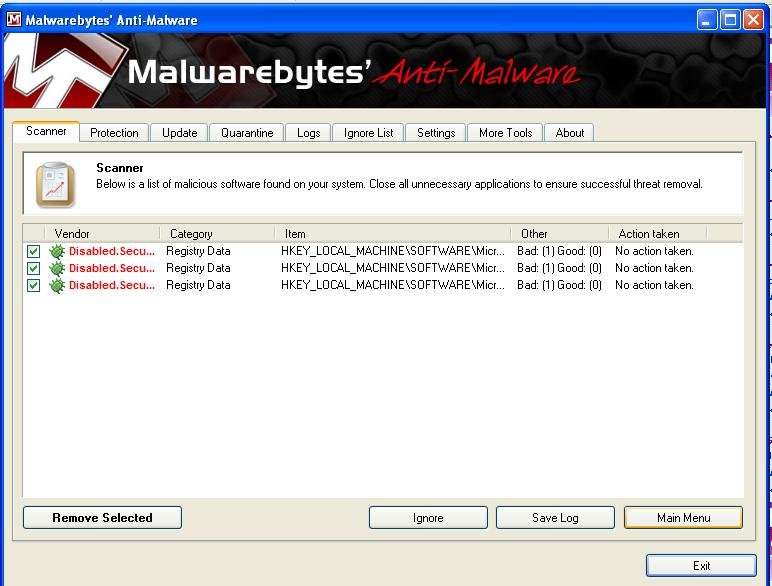Viewport: 772px width, 586px height.
Task: Uncheck the first Disabled.Secu... entry checkbox
Action: click(33, 251)
